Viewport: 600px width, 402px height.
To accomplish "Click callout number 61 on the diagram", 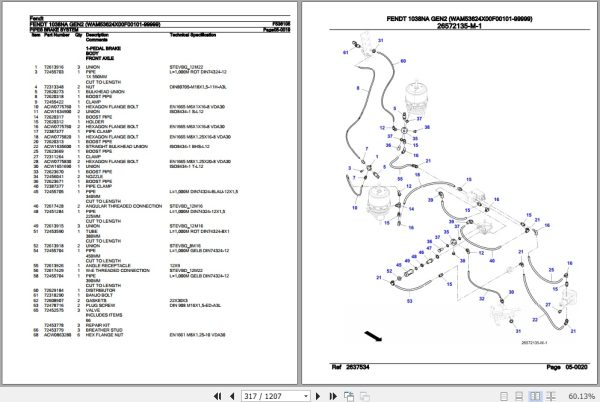I will pos(346,52).
